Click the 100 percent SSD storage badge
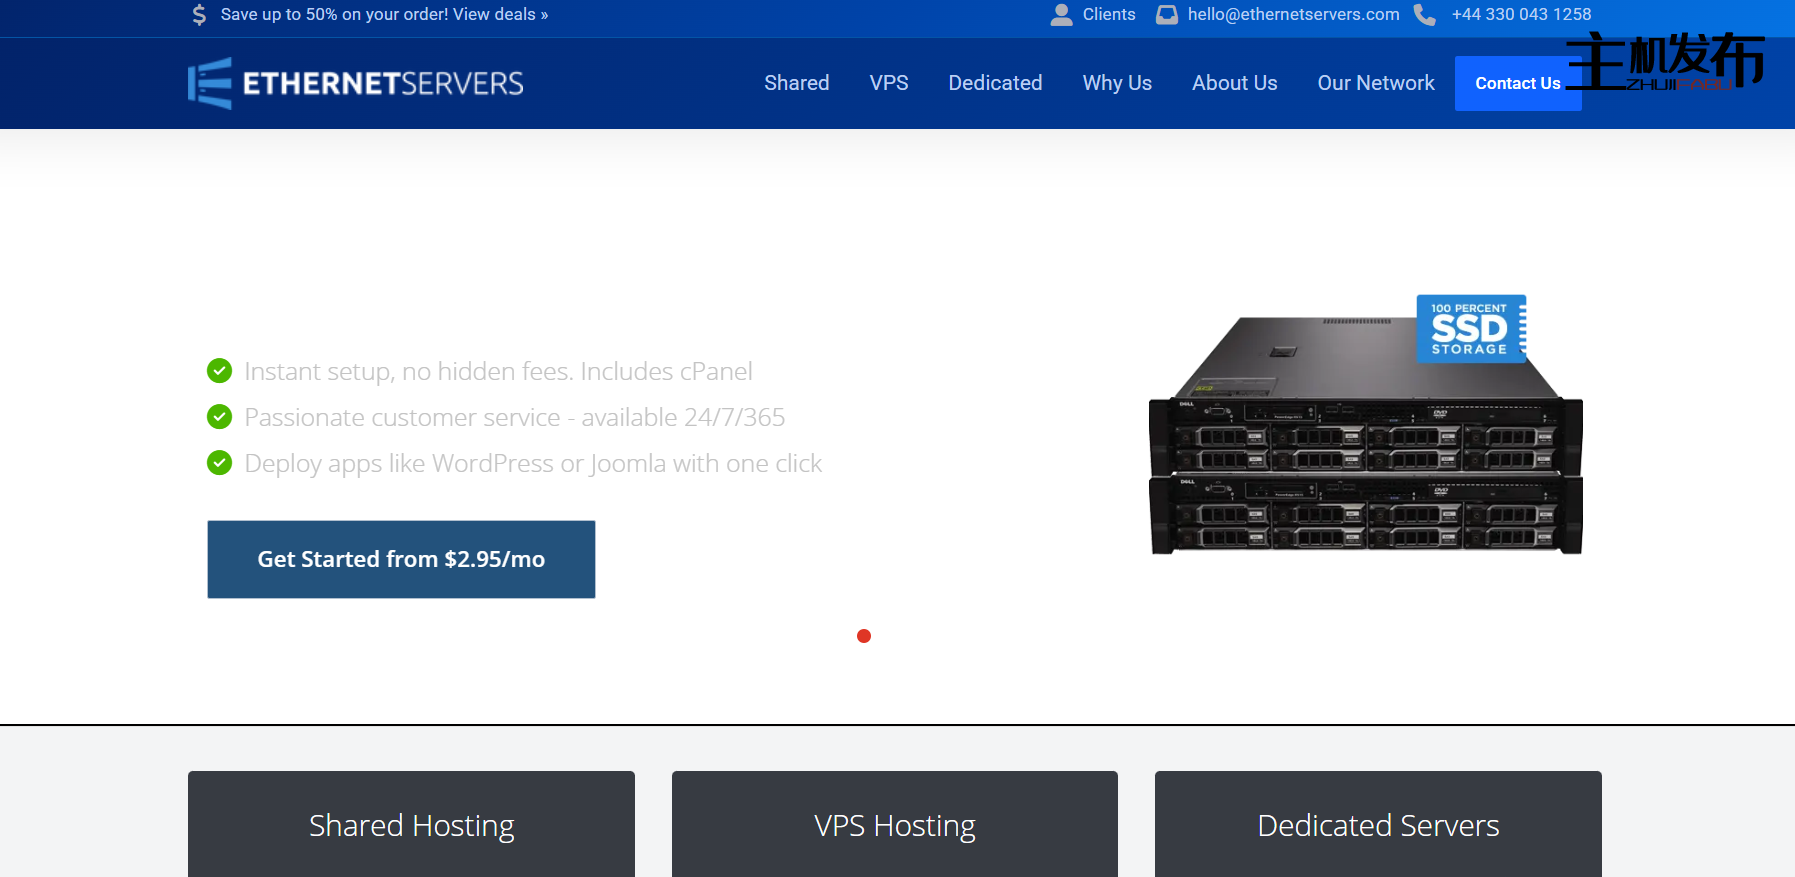This screenshot has height=877, width=1795. (1470, 328)
